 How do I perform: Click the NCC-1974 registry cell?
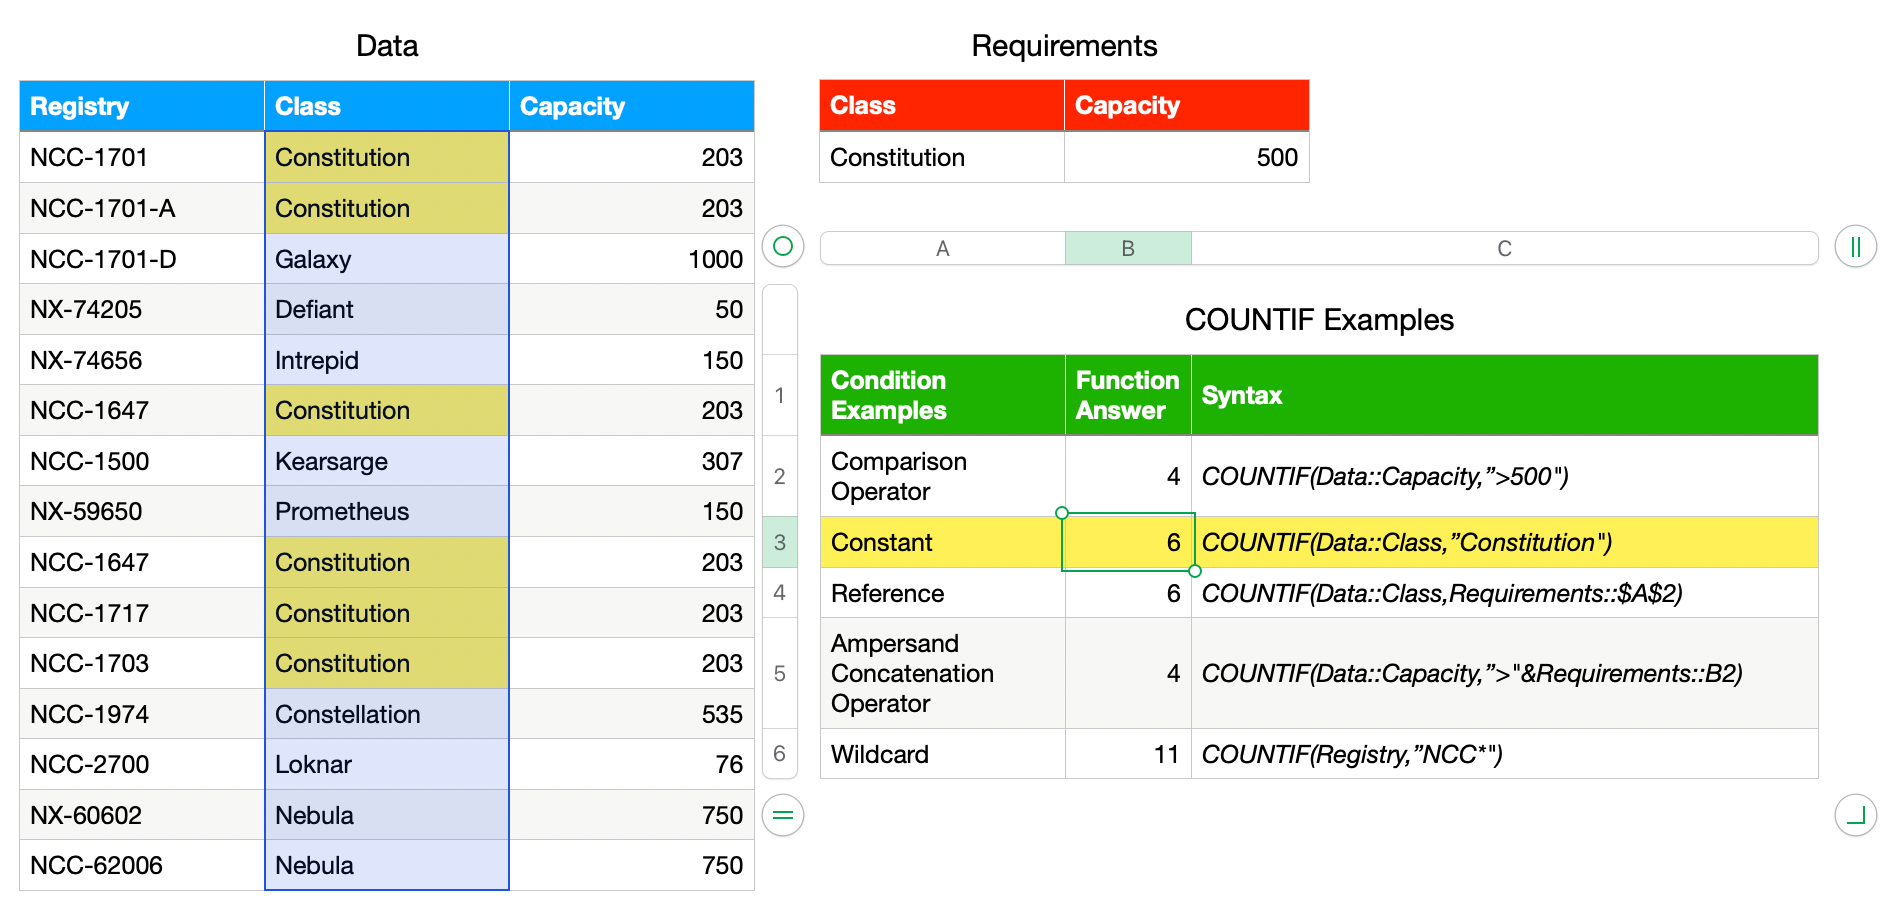pyautogui.click(x=141, y=714)
